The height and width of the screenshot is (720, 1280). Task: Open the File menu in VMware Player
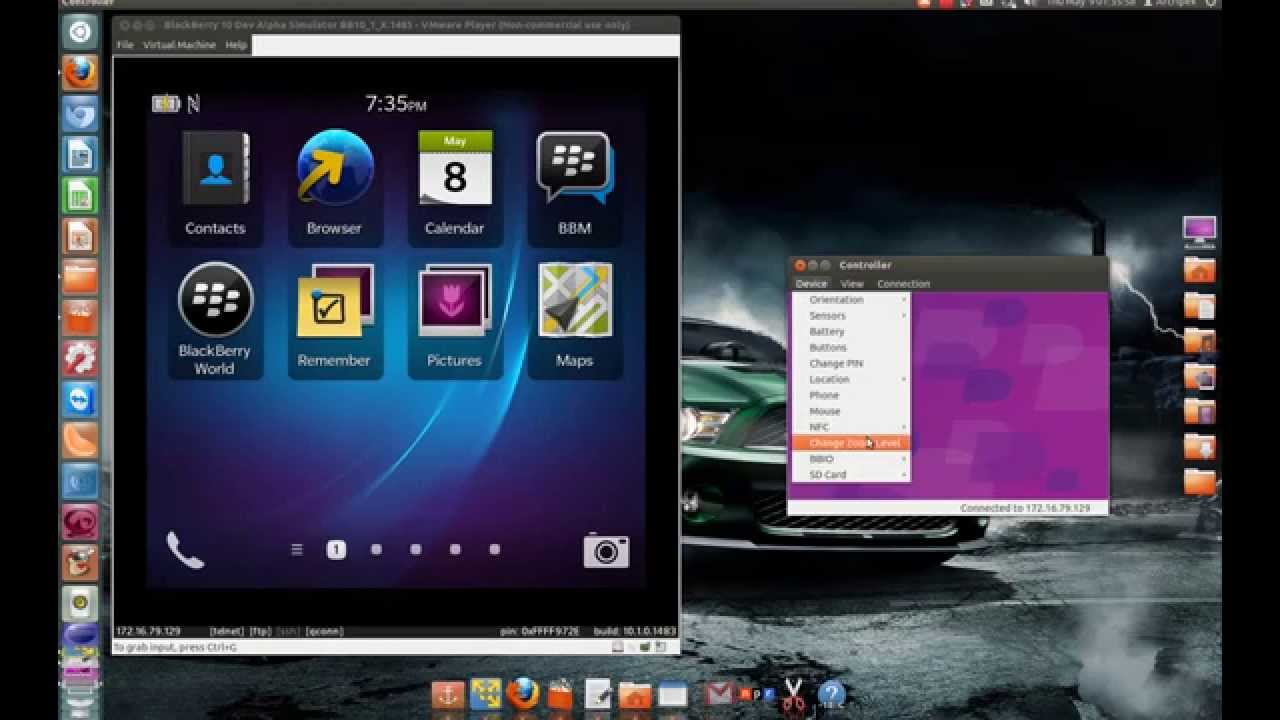click(125, 45)
